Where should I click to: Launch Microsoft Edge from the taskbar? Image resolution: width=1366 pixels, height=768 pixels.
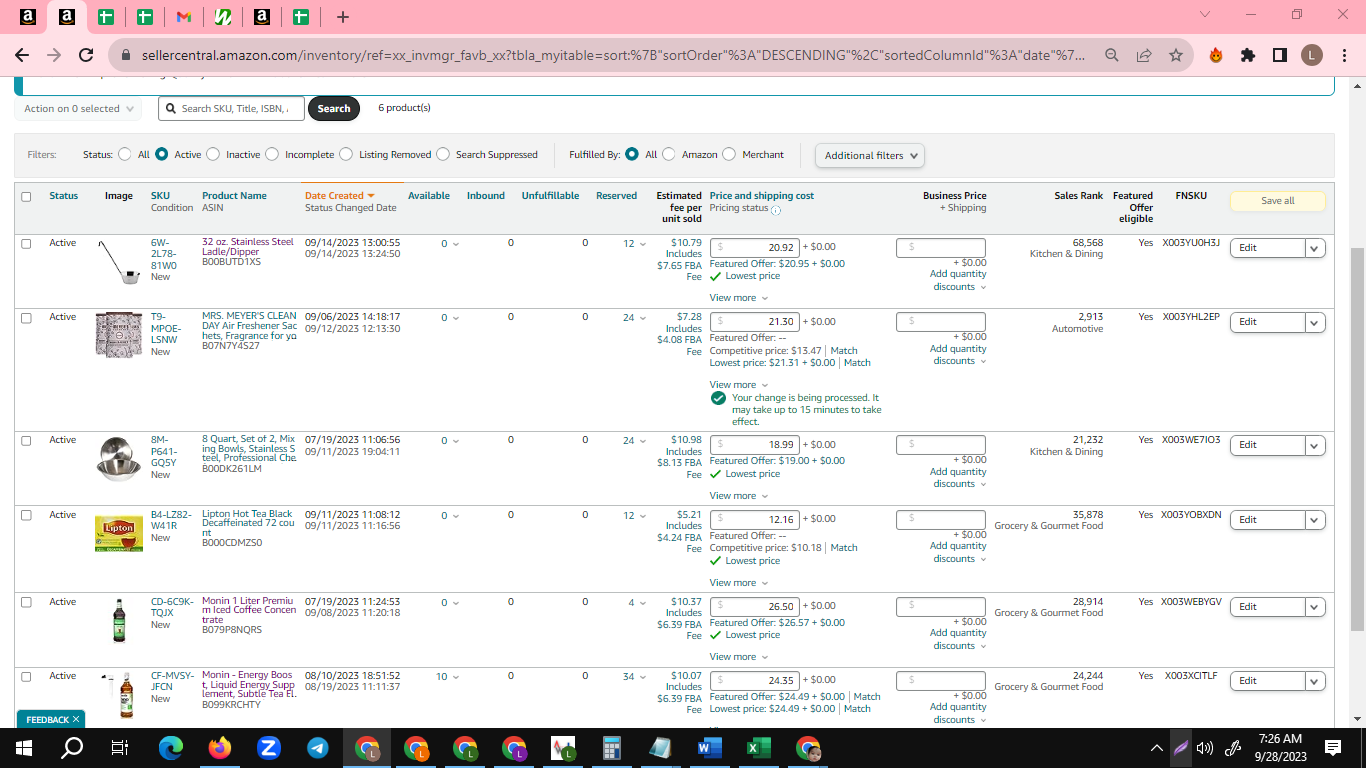point(172,747)
